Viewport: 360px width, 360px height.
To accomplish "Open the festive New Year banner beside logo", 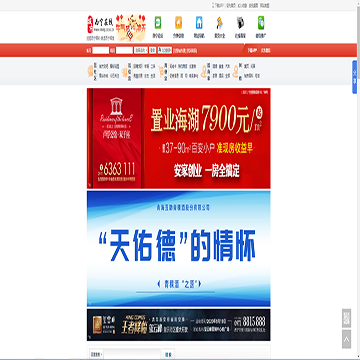I will (131, 28).
